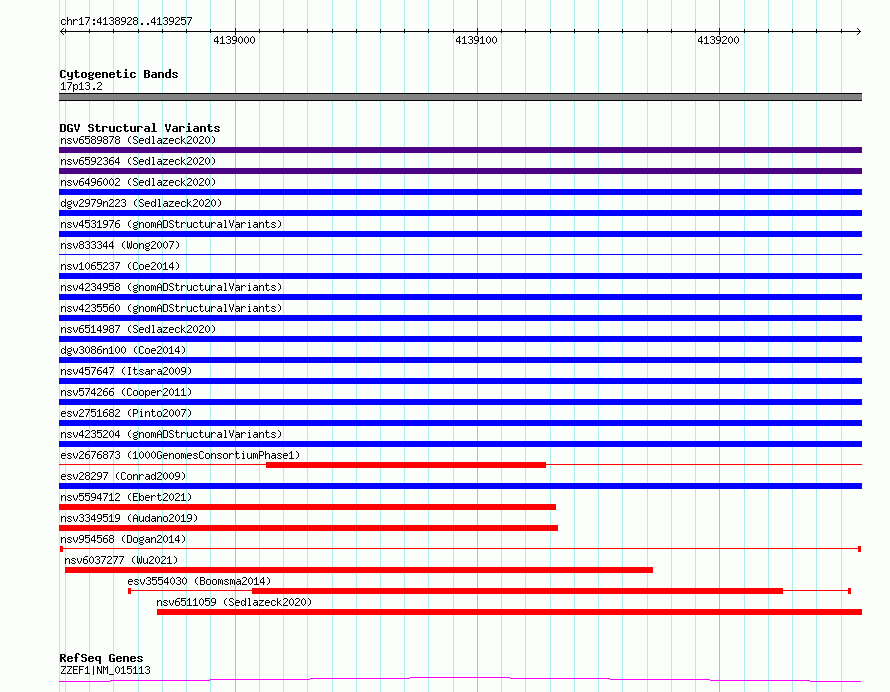Click the 4139100 ruler position label
The height and width of the screenshot is (692, 890).
[x=476, y=40]
